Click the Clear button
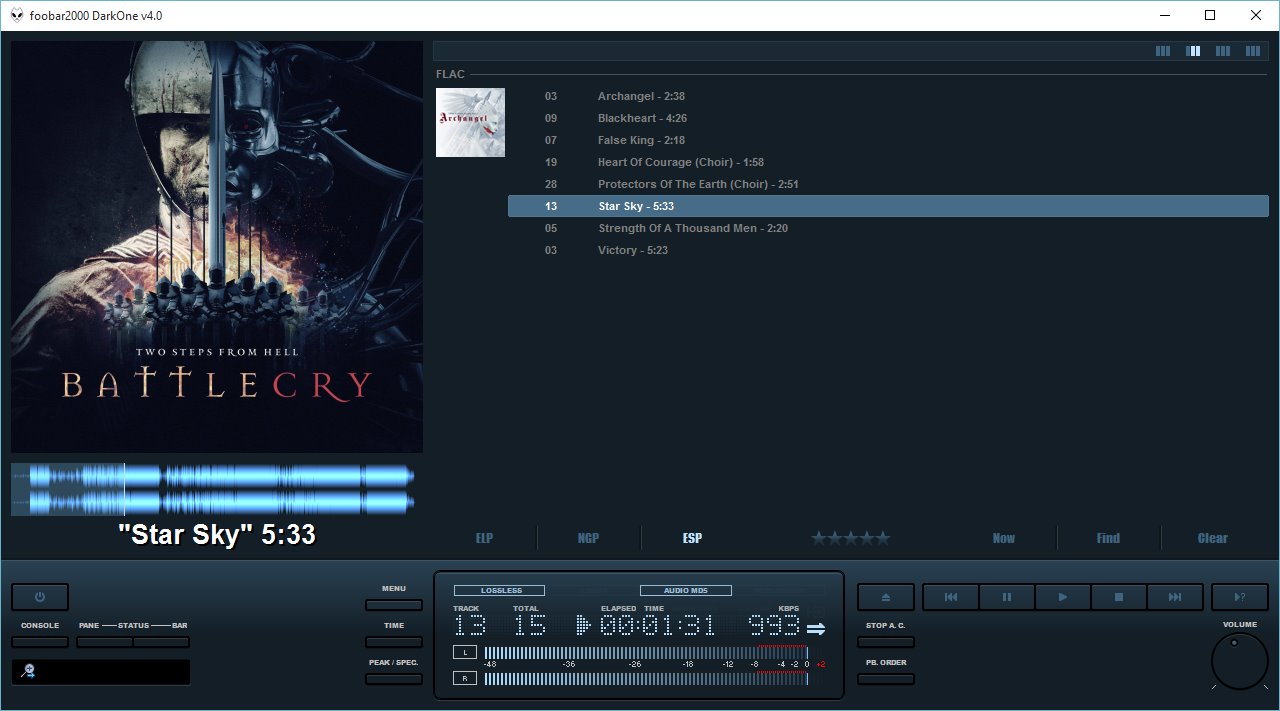1280x711 pixels. click(x=1213, y=538)
